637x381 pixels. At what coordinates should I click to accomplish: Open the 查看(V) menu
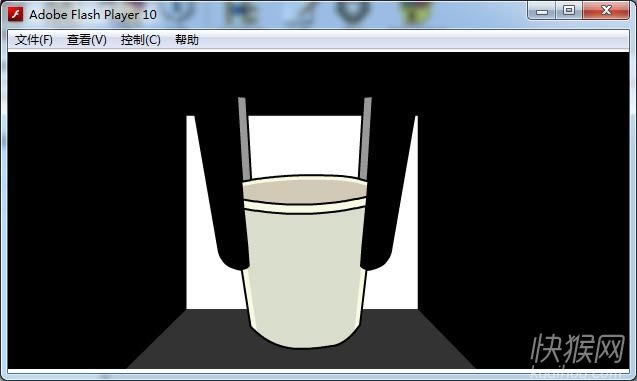[x=87, y=40]
